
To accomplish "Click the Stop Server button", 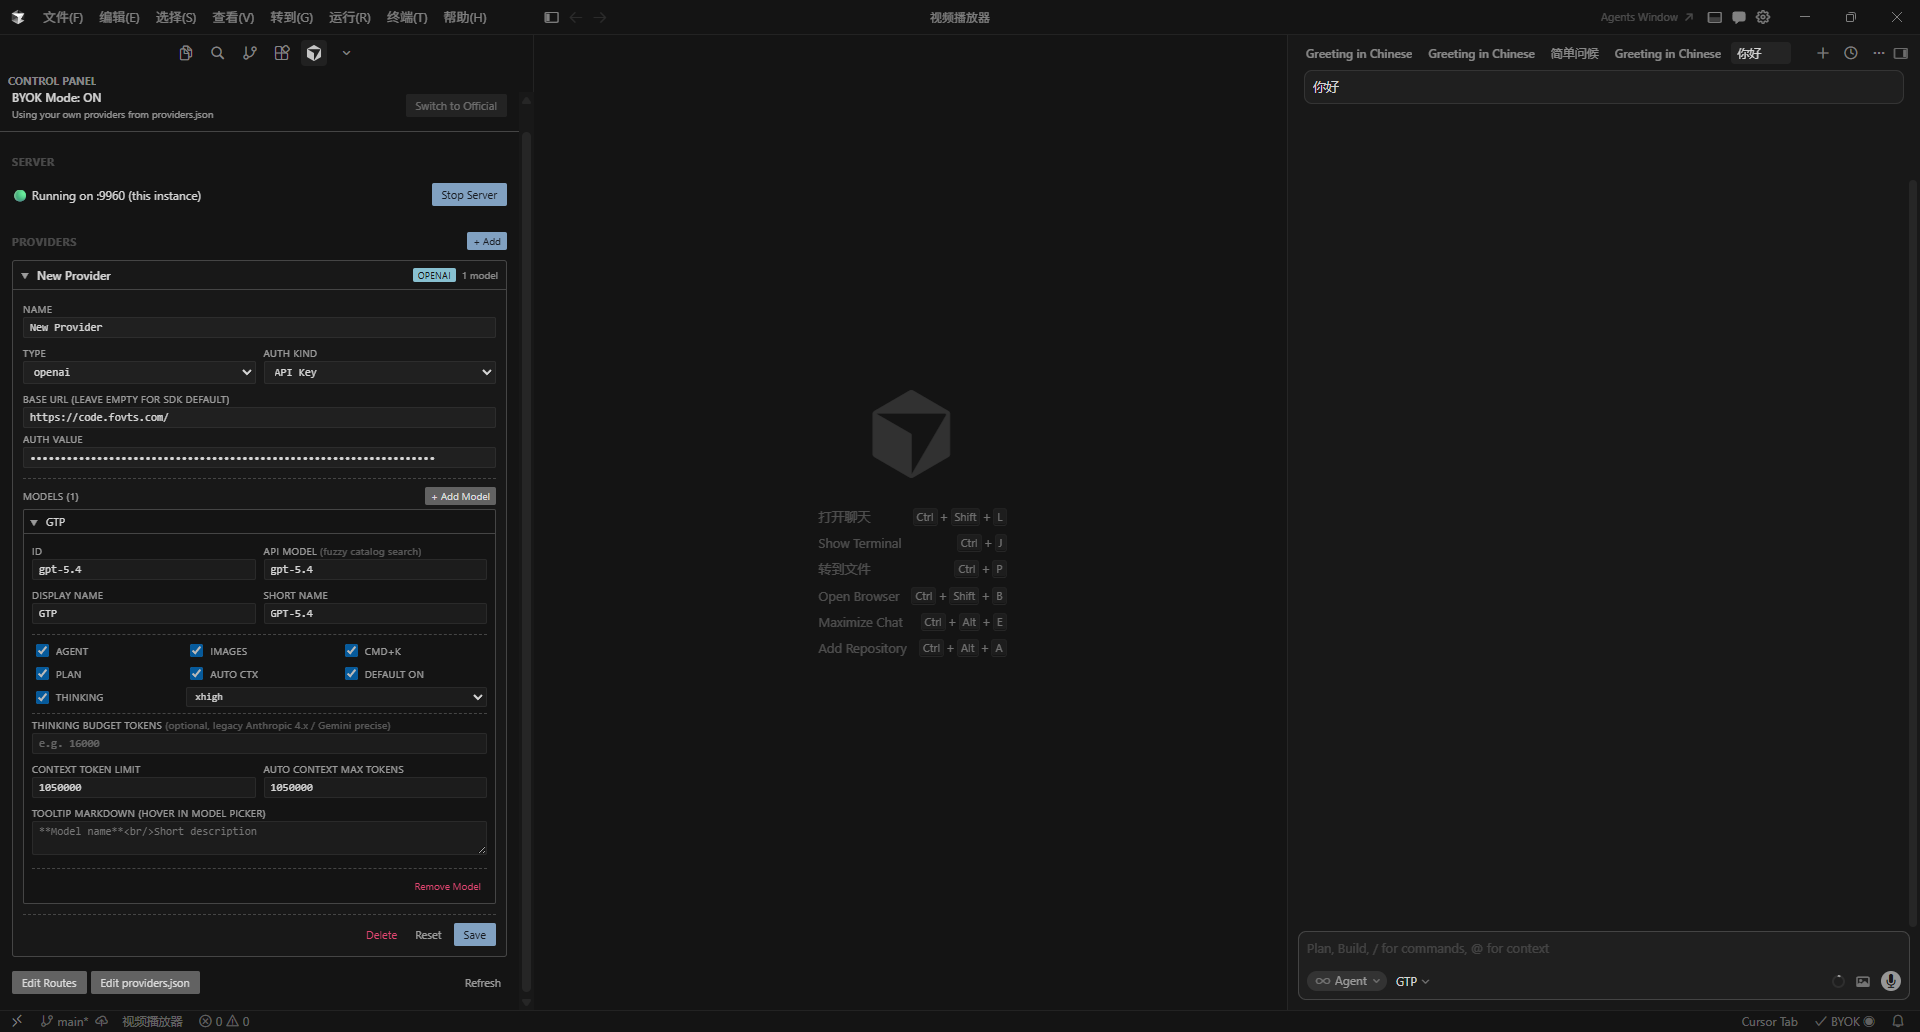I will click(469, 195).
